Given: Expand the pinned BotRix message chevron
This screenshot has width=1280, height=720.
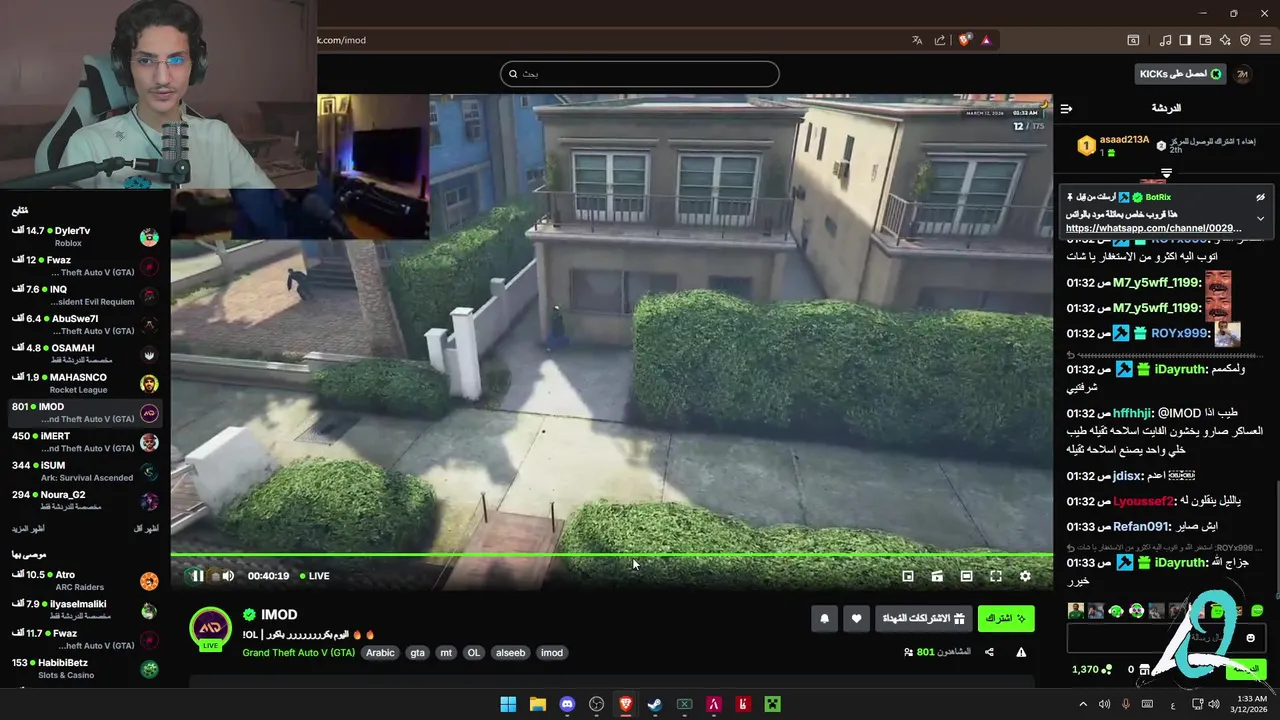Looking at the screenshot, I should 1260,219.
